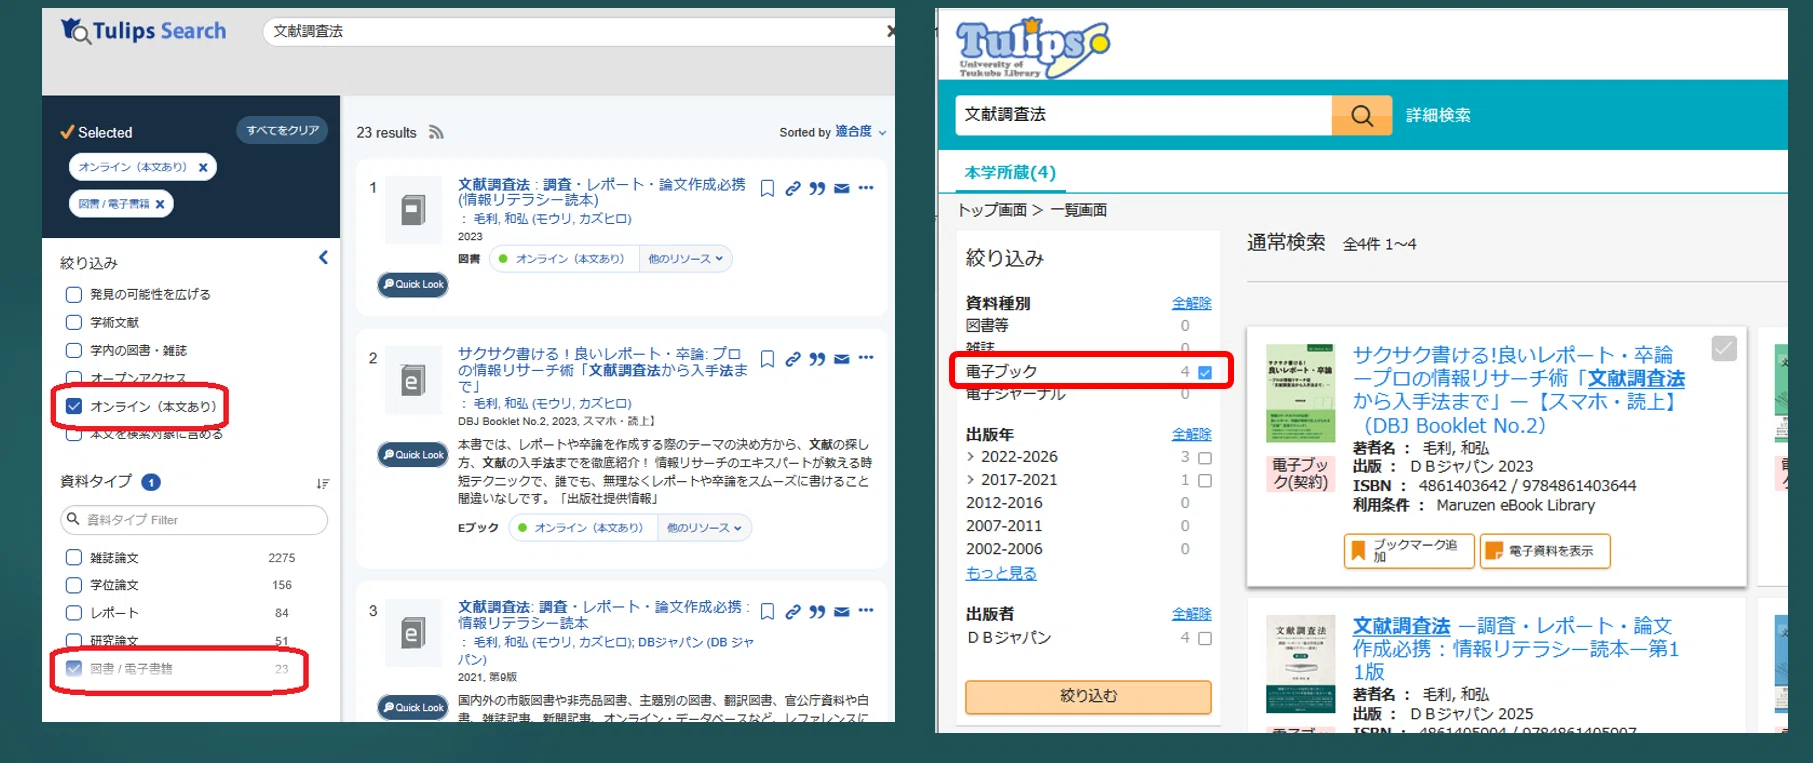Remove the 図書/電子書籍 filter chip
The width and height of the screenshot is (1813, 763).
[x=160, y=204]
